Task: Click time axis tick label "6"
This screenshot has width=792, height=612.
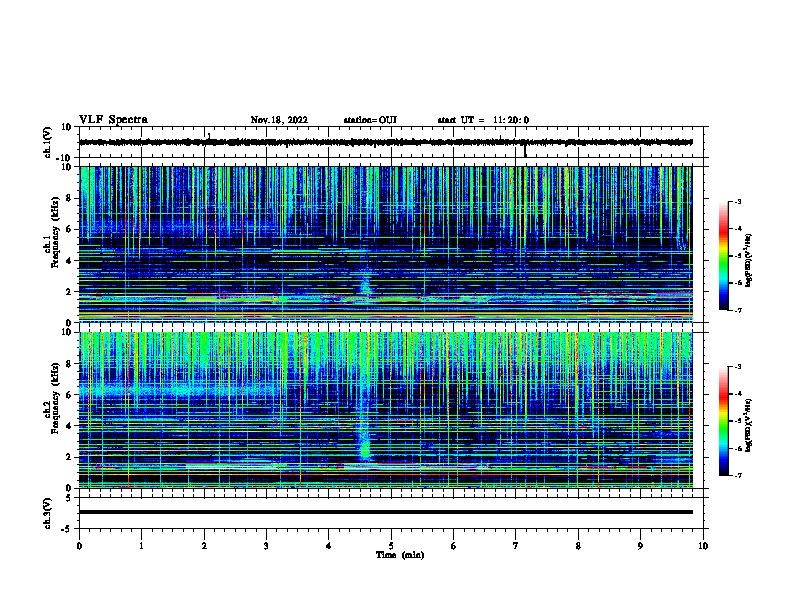Action: 454,546
